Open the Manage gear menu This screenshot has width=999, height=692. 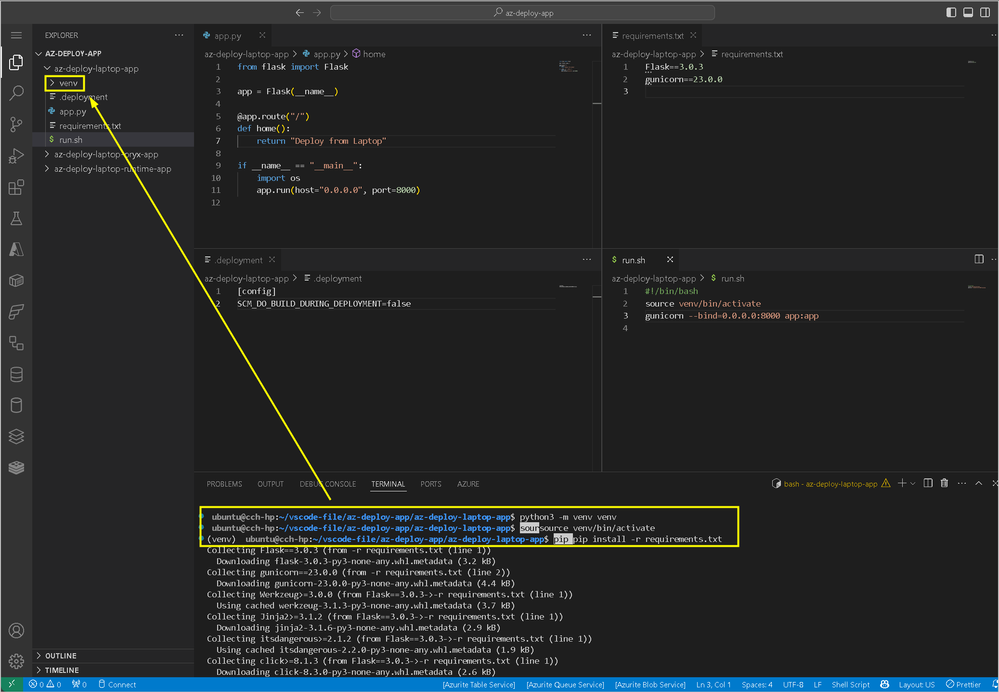click(x=16, y=661)
